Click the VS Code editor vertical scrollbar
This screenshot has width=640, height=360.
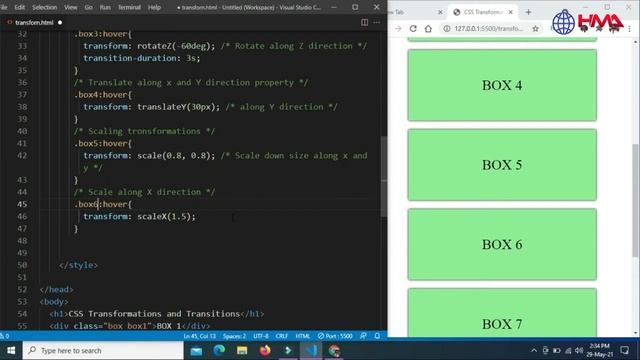click(384, 176)
